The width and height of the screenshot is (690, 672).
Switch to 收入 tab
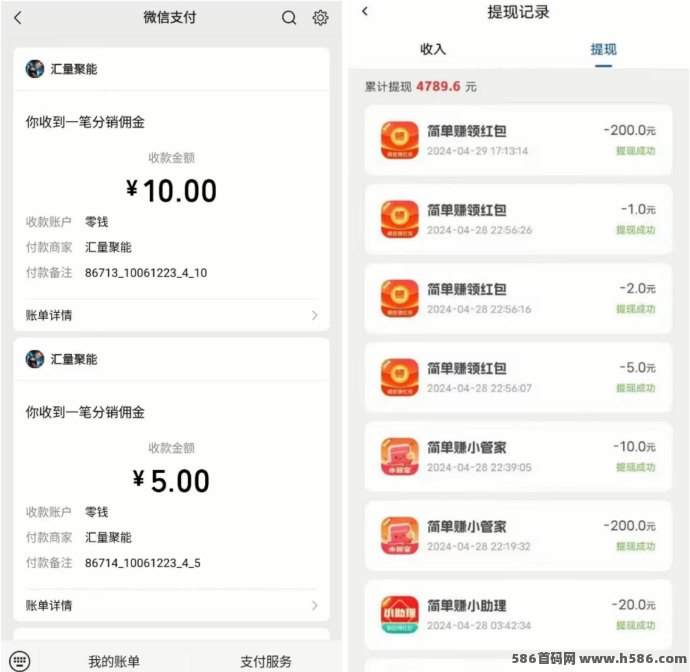pos(433,49)
